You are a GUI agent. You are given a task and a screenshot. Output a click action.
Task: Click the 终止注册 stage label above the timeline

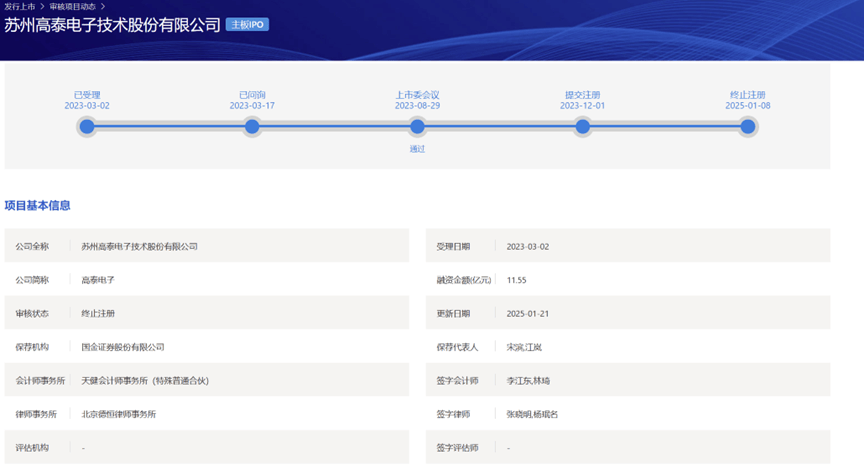[748, 95]
